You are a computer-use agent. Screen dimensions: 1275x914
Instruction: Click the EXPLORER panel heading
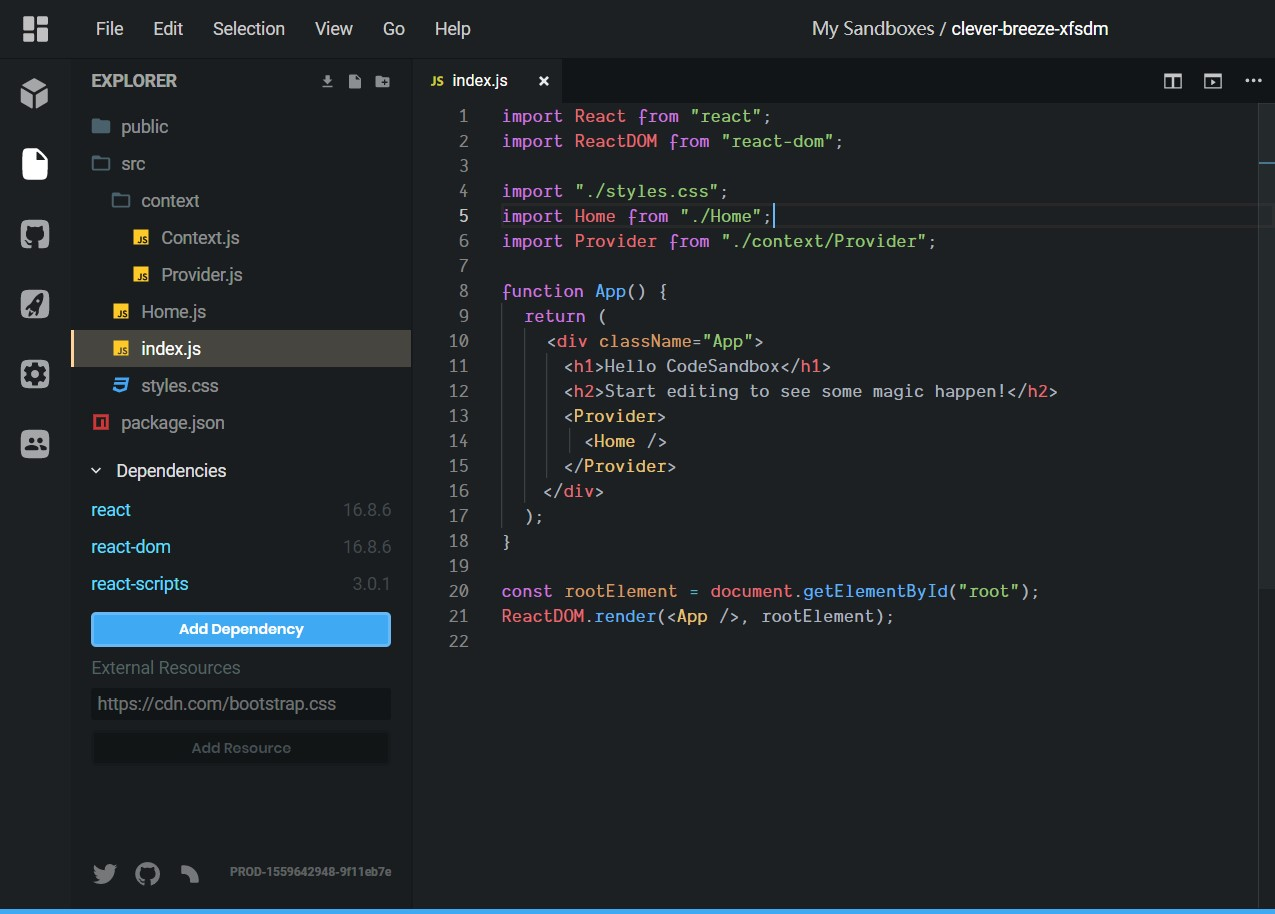click(134, 81)
